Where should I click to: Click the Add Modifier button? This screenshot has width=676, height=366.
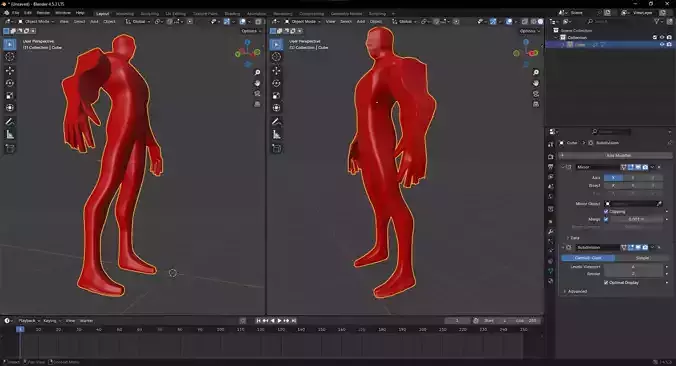tap(616, 155)
